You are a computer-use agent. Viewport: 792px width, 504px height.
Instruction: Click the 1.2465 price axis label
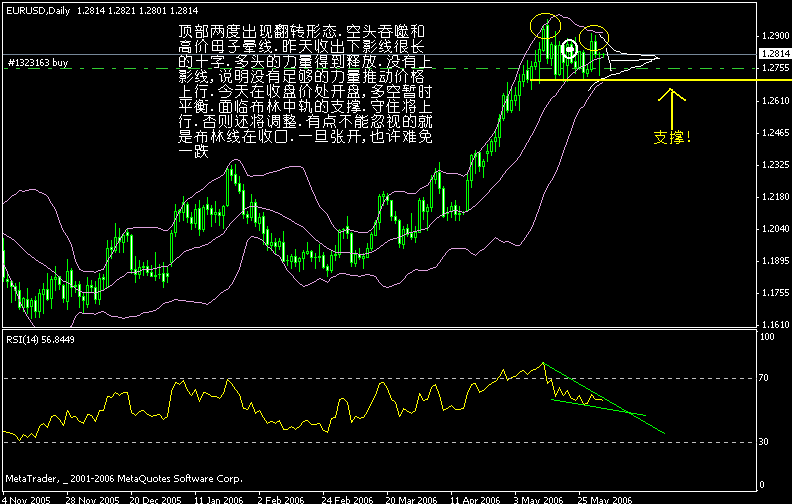[775, 133]
